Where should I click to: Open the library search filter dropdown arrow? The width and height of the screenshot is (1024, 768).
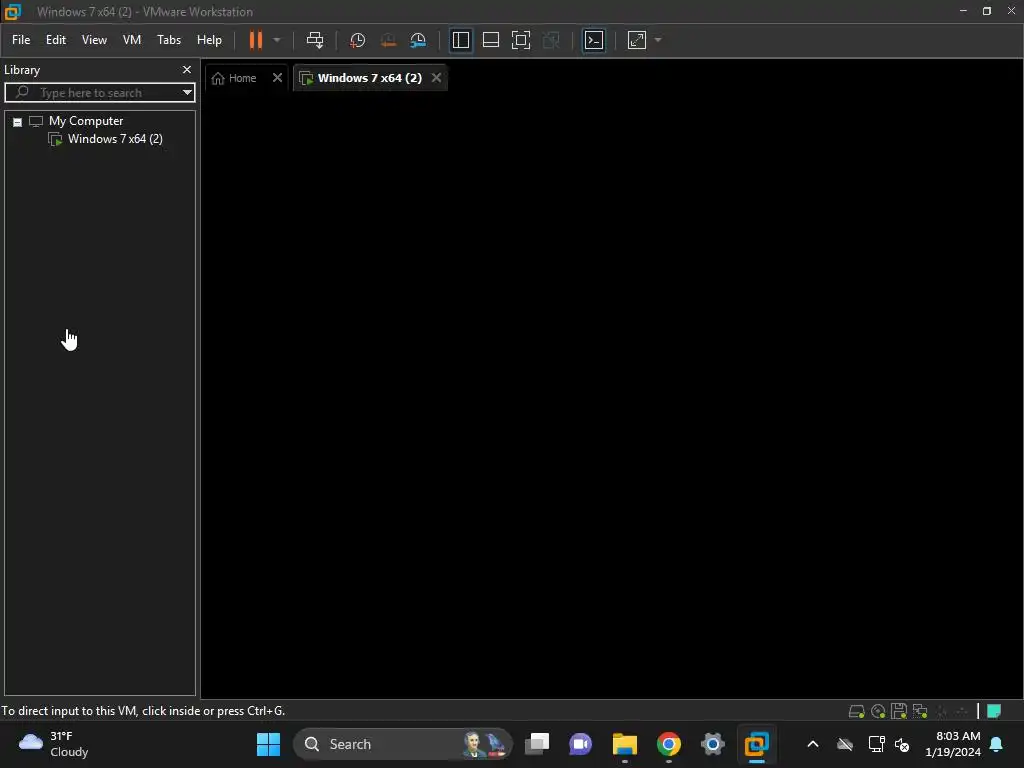pos(187,93)
